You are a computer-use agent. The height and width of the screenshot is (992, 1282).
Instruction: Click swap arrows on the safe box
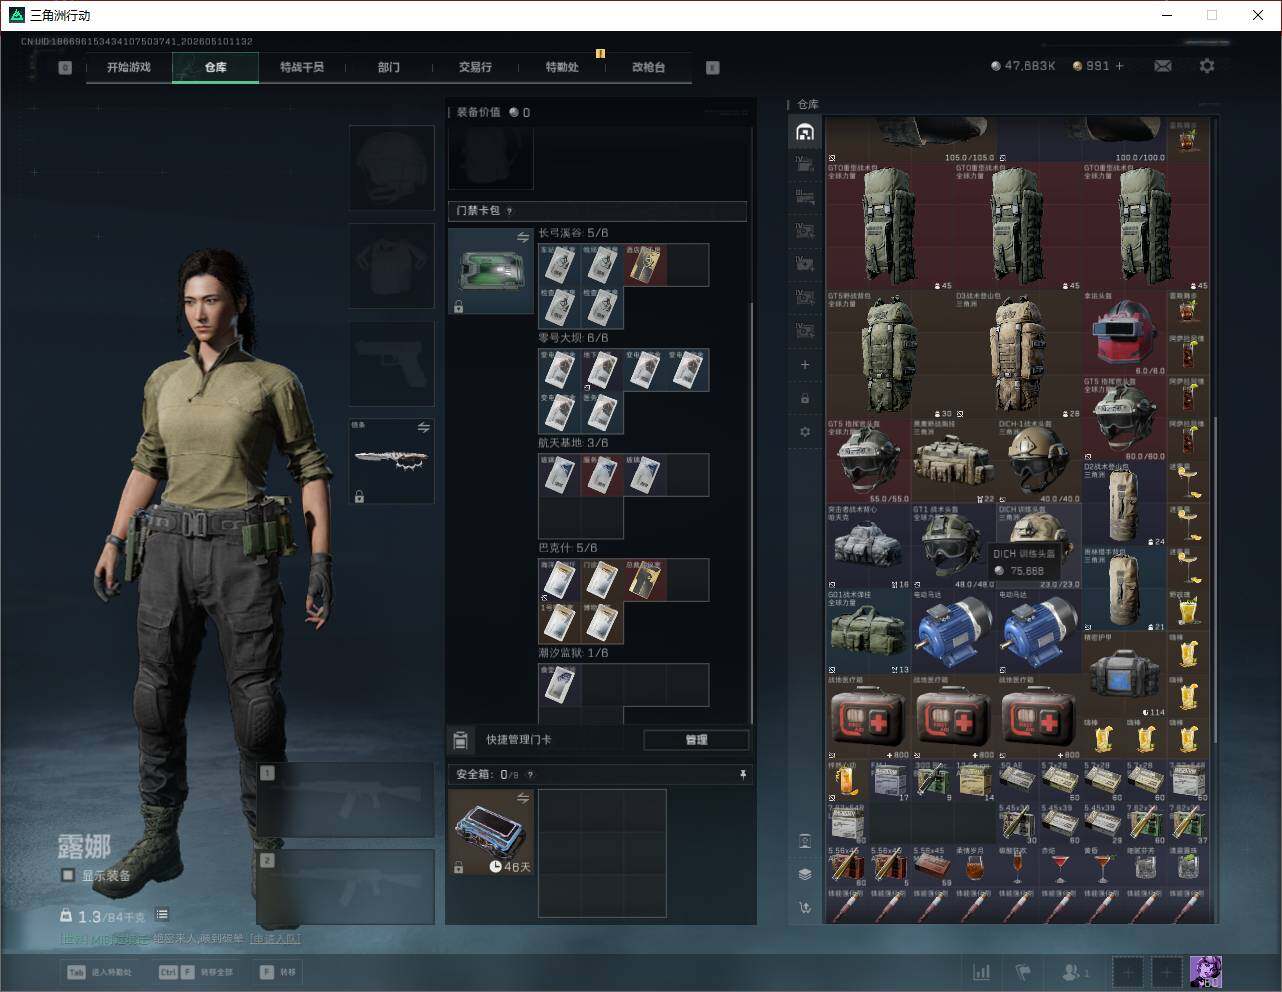click(523, 798)
